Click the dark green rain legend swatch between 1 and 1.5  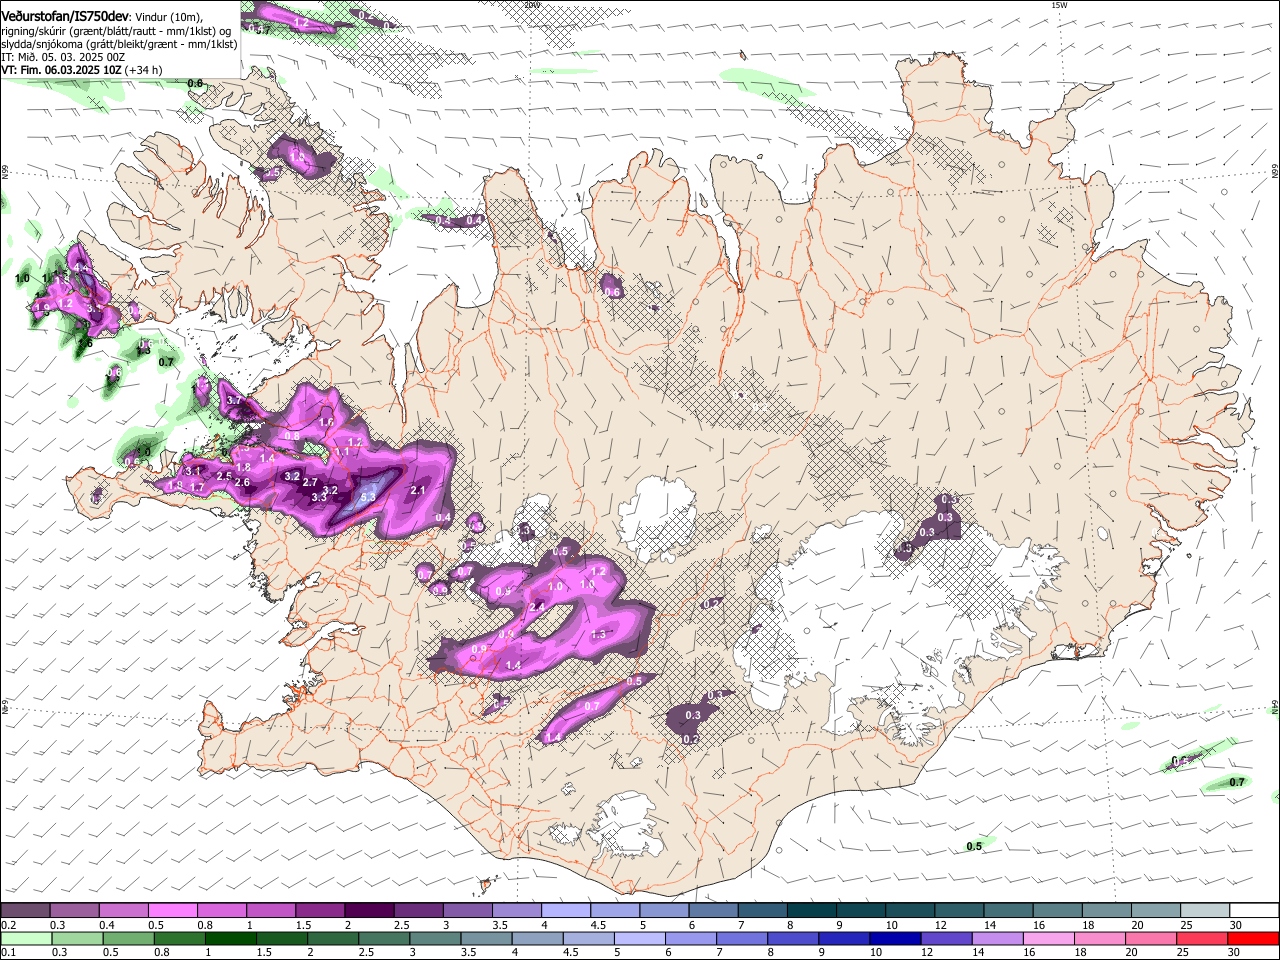coord(230,938)
